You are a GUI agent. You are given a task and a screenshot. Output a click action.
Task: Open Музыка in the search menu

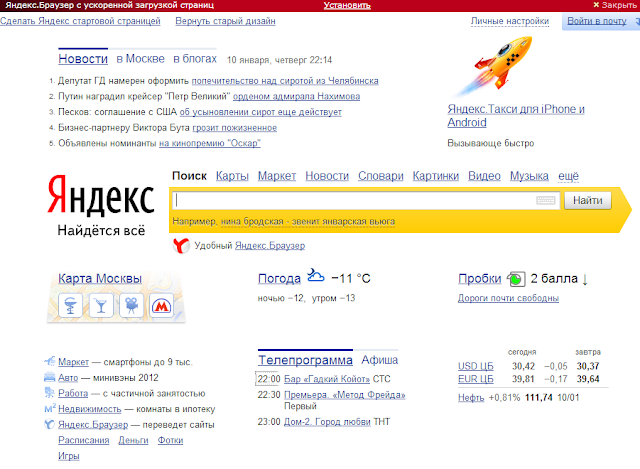pos(529,176)
